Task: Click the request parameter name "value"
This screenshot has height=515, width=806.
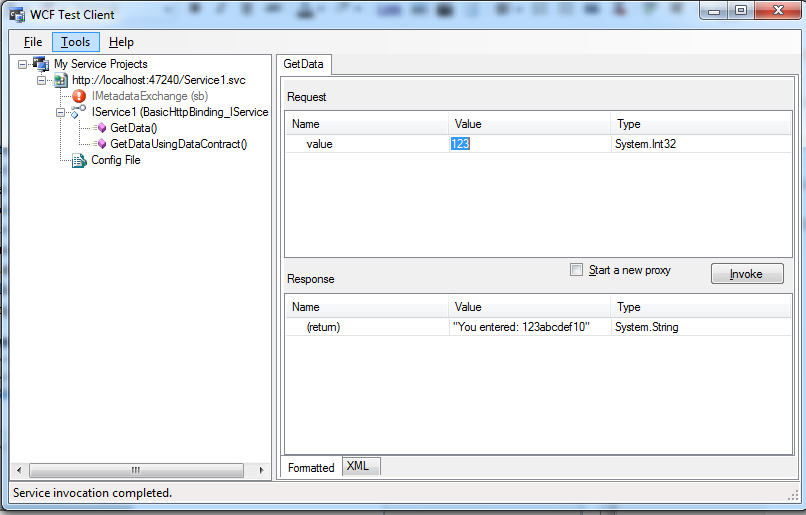Action: point(319,144)
